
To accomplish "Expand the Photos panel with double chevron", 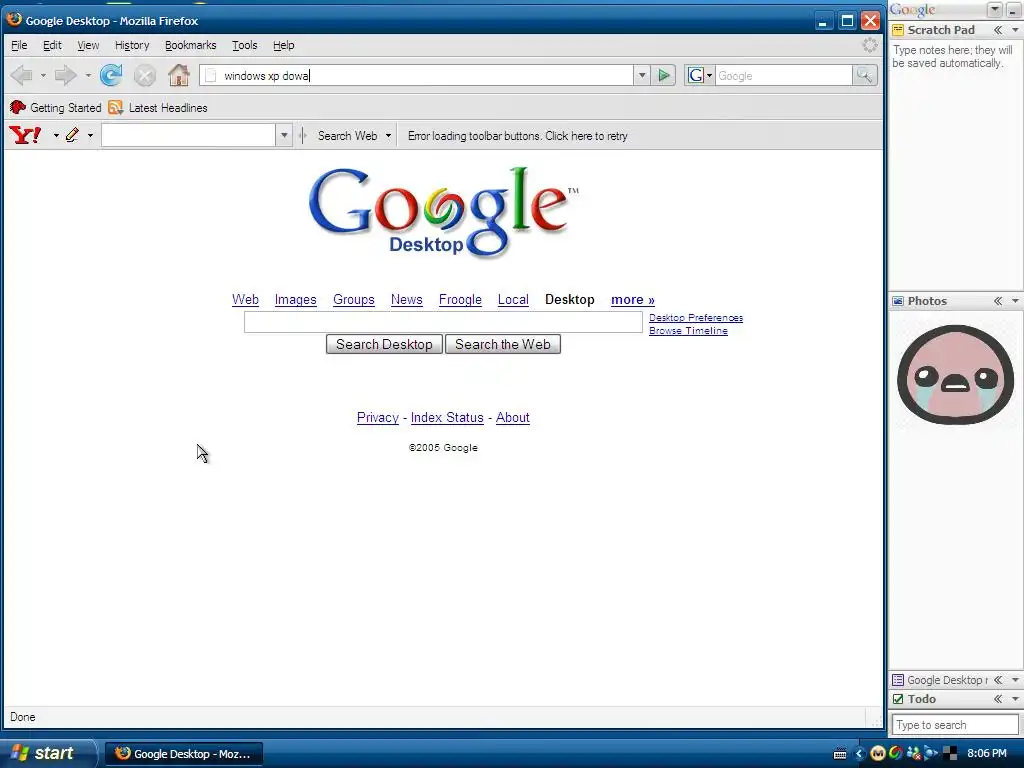I will pos(998,301).
